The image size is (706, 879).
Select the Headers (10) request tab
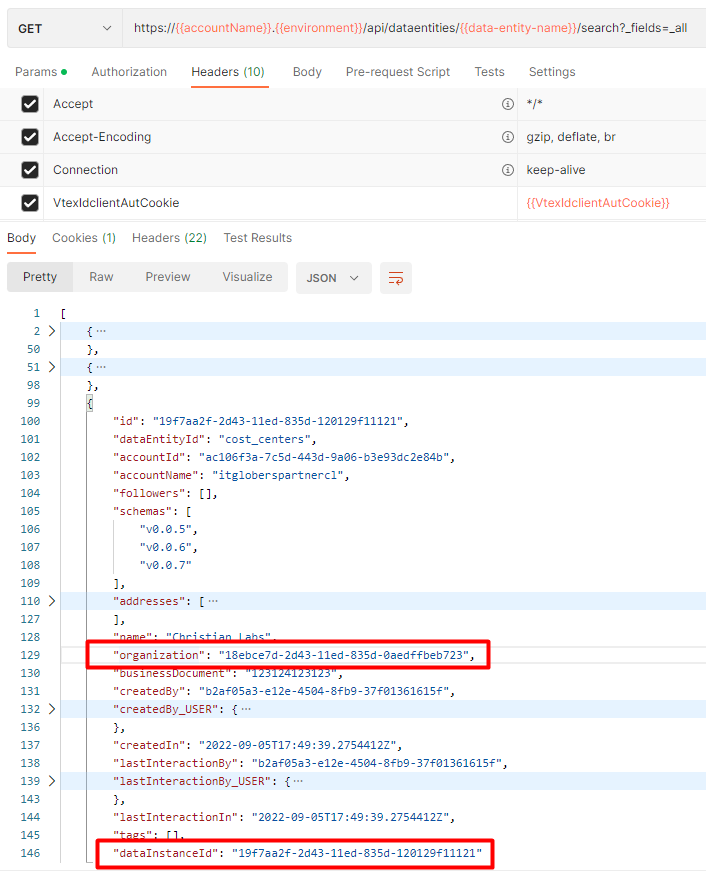(228, 72)
